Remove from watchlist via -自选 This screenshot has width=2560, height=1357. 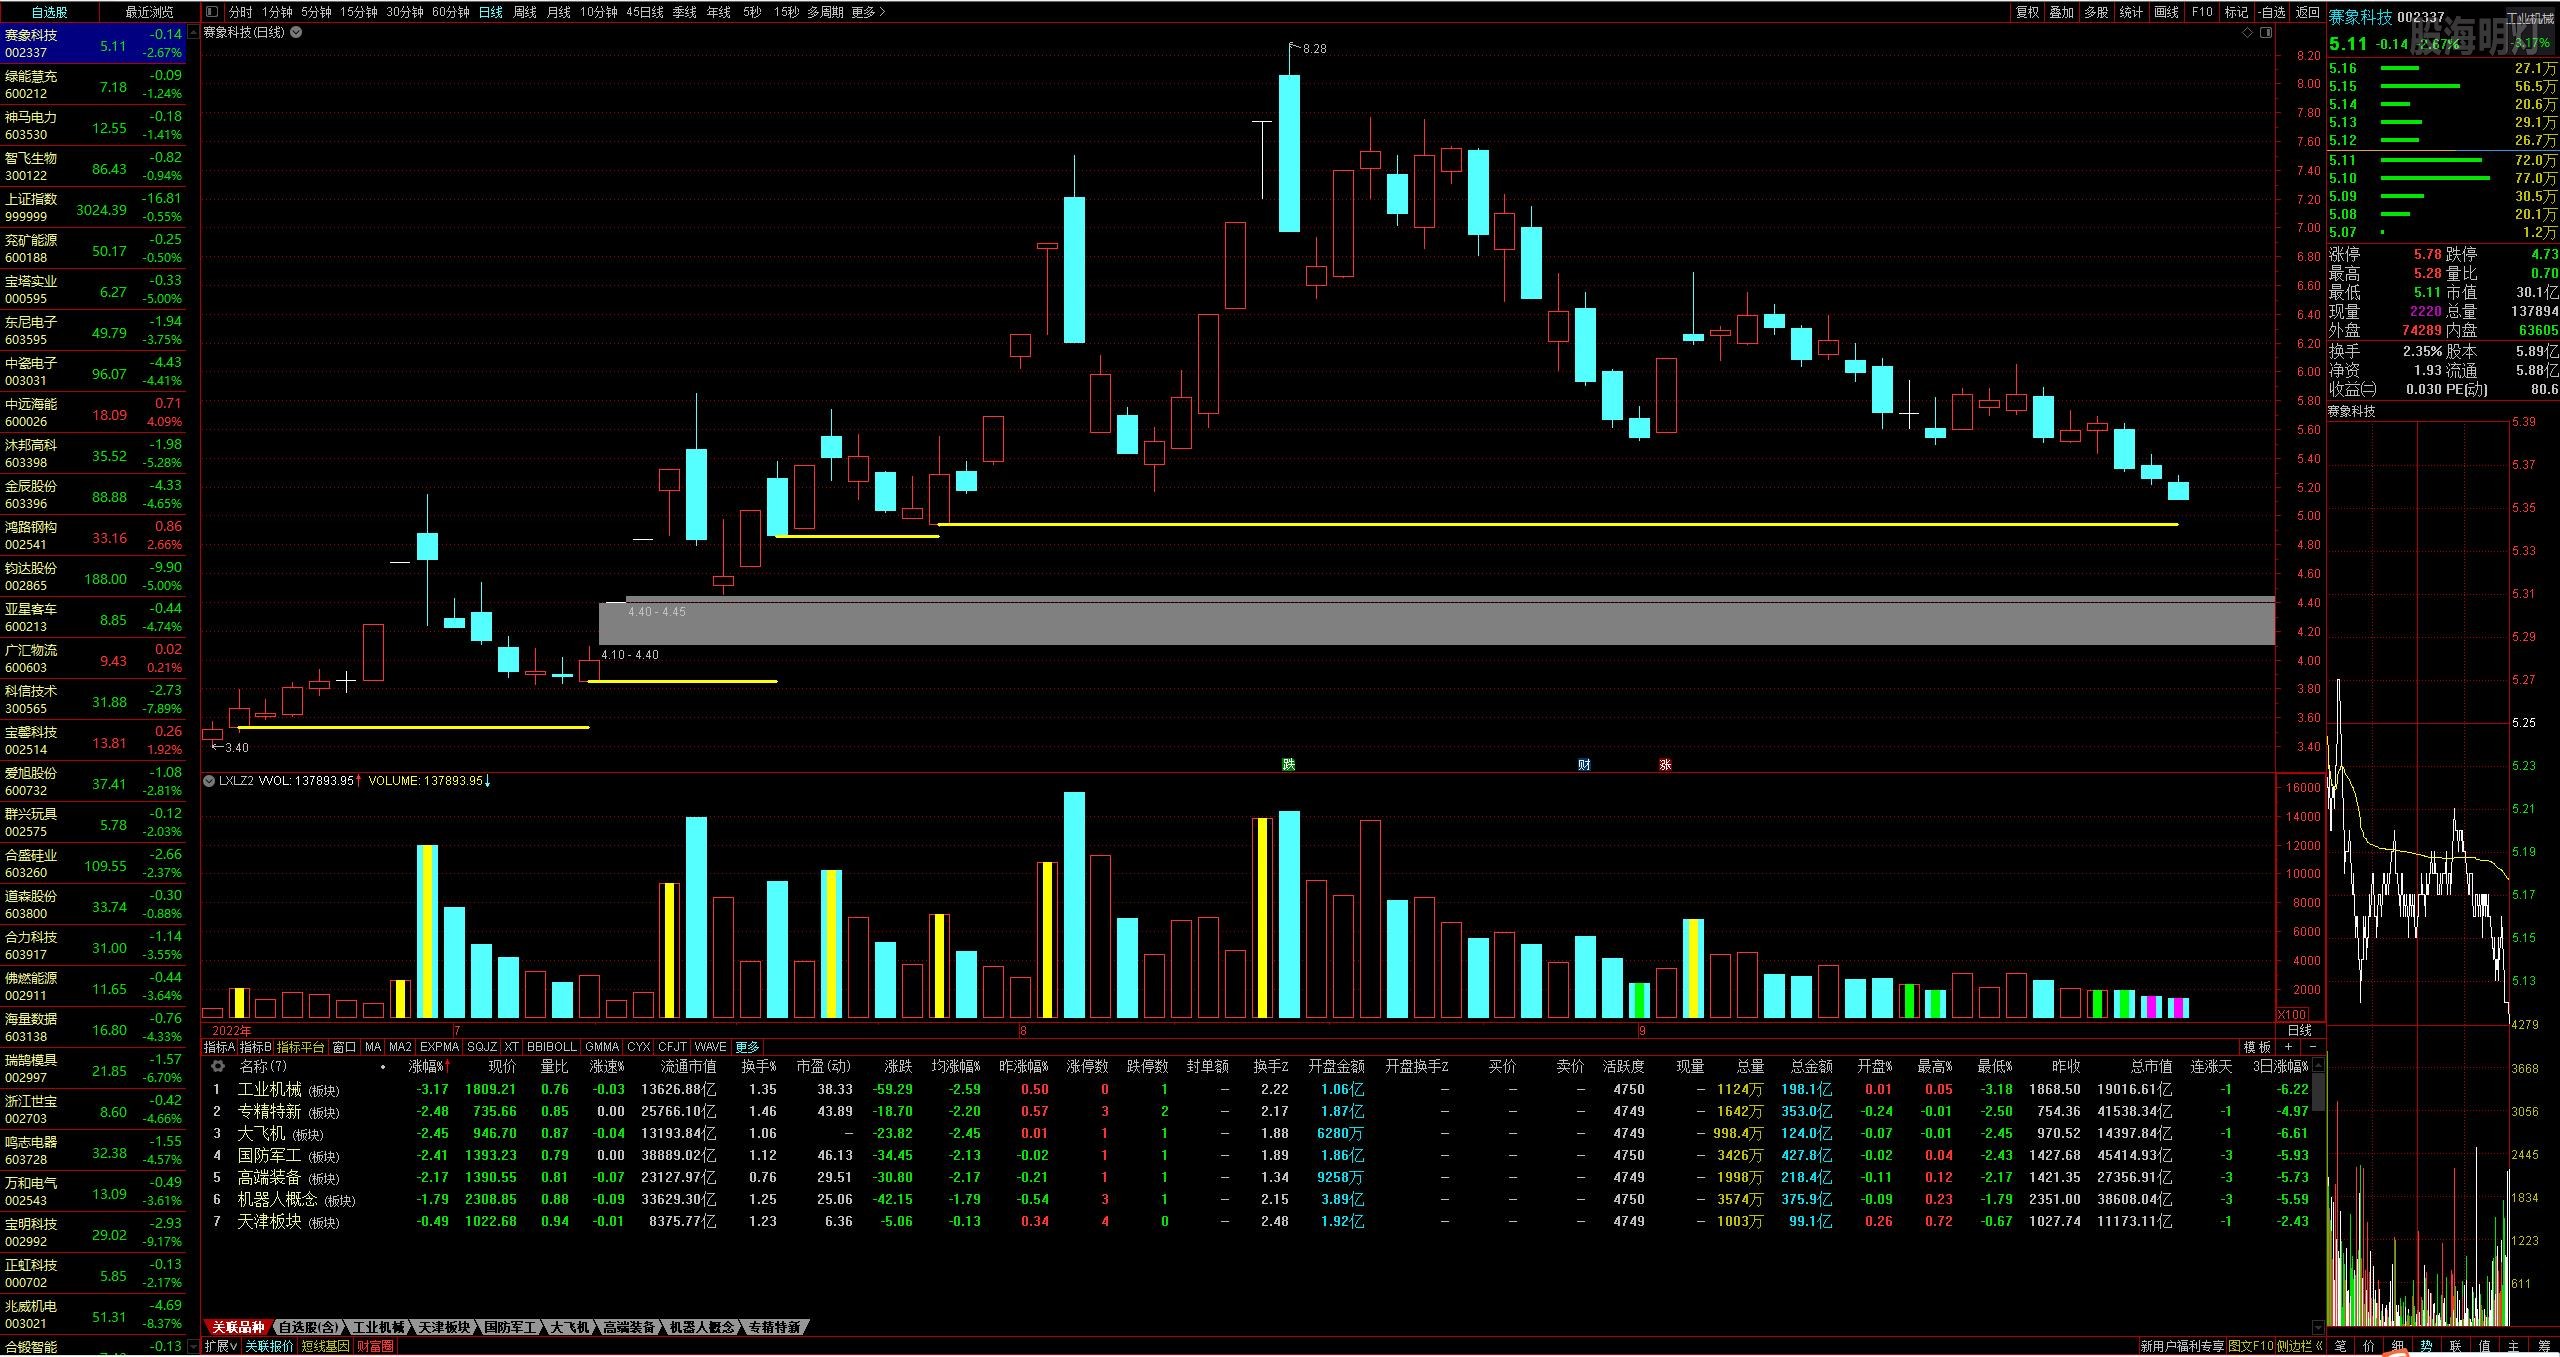click(2272, 12)
